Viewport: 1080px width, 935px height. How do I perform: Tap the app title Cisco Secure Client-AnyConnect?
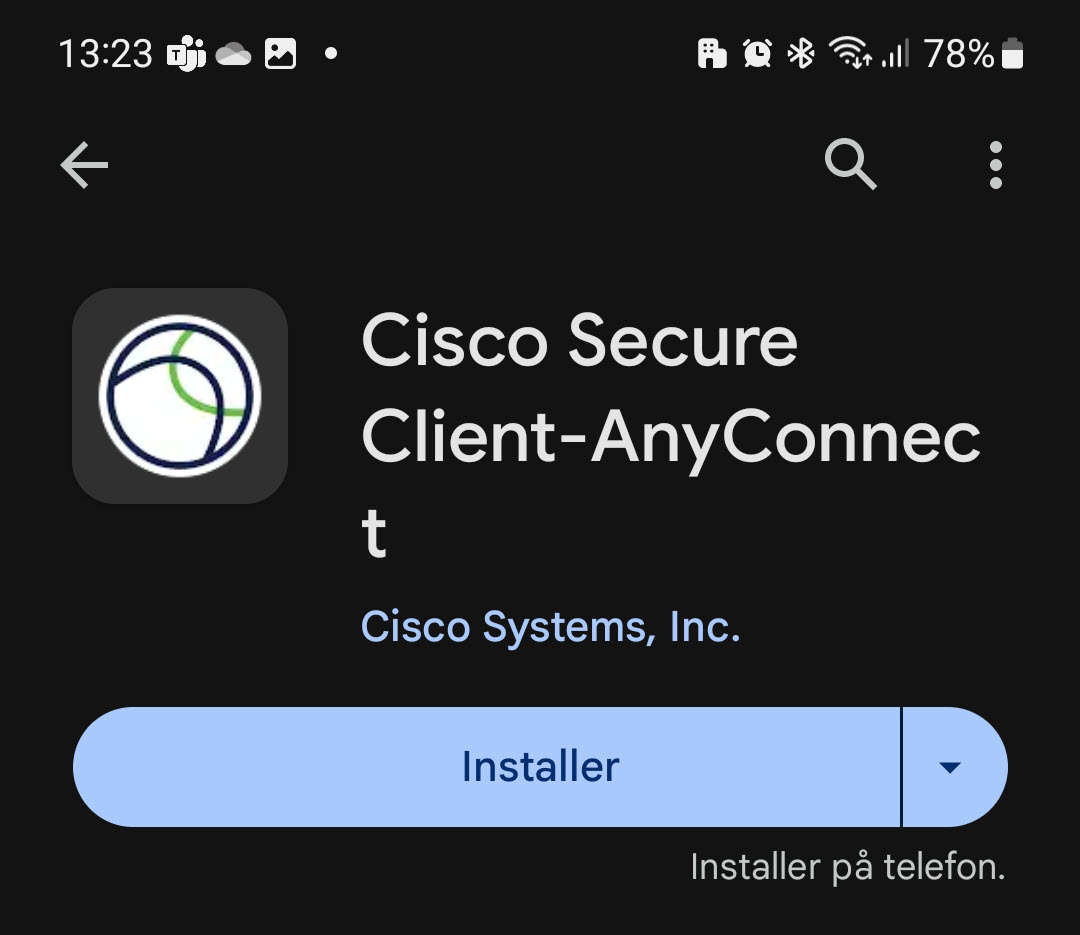[x=671, y=435]
